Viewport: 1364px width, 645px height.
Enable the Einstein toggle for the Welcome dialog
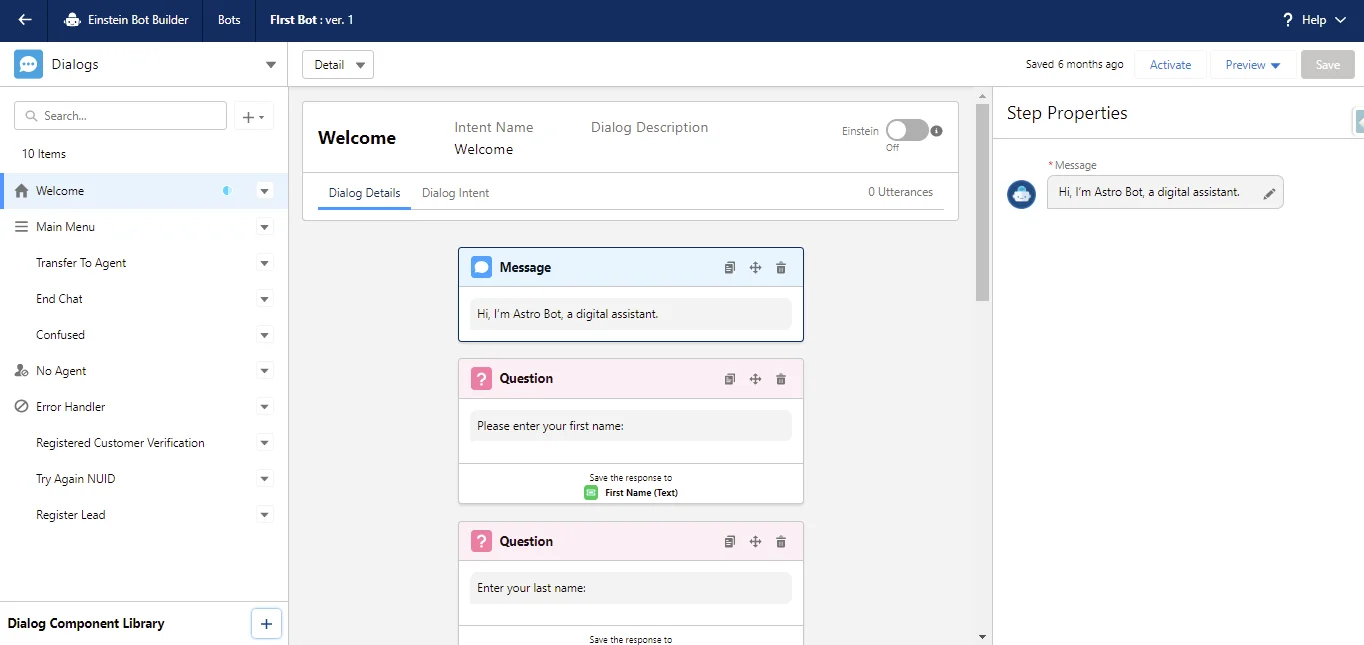coord(908,130)
